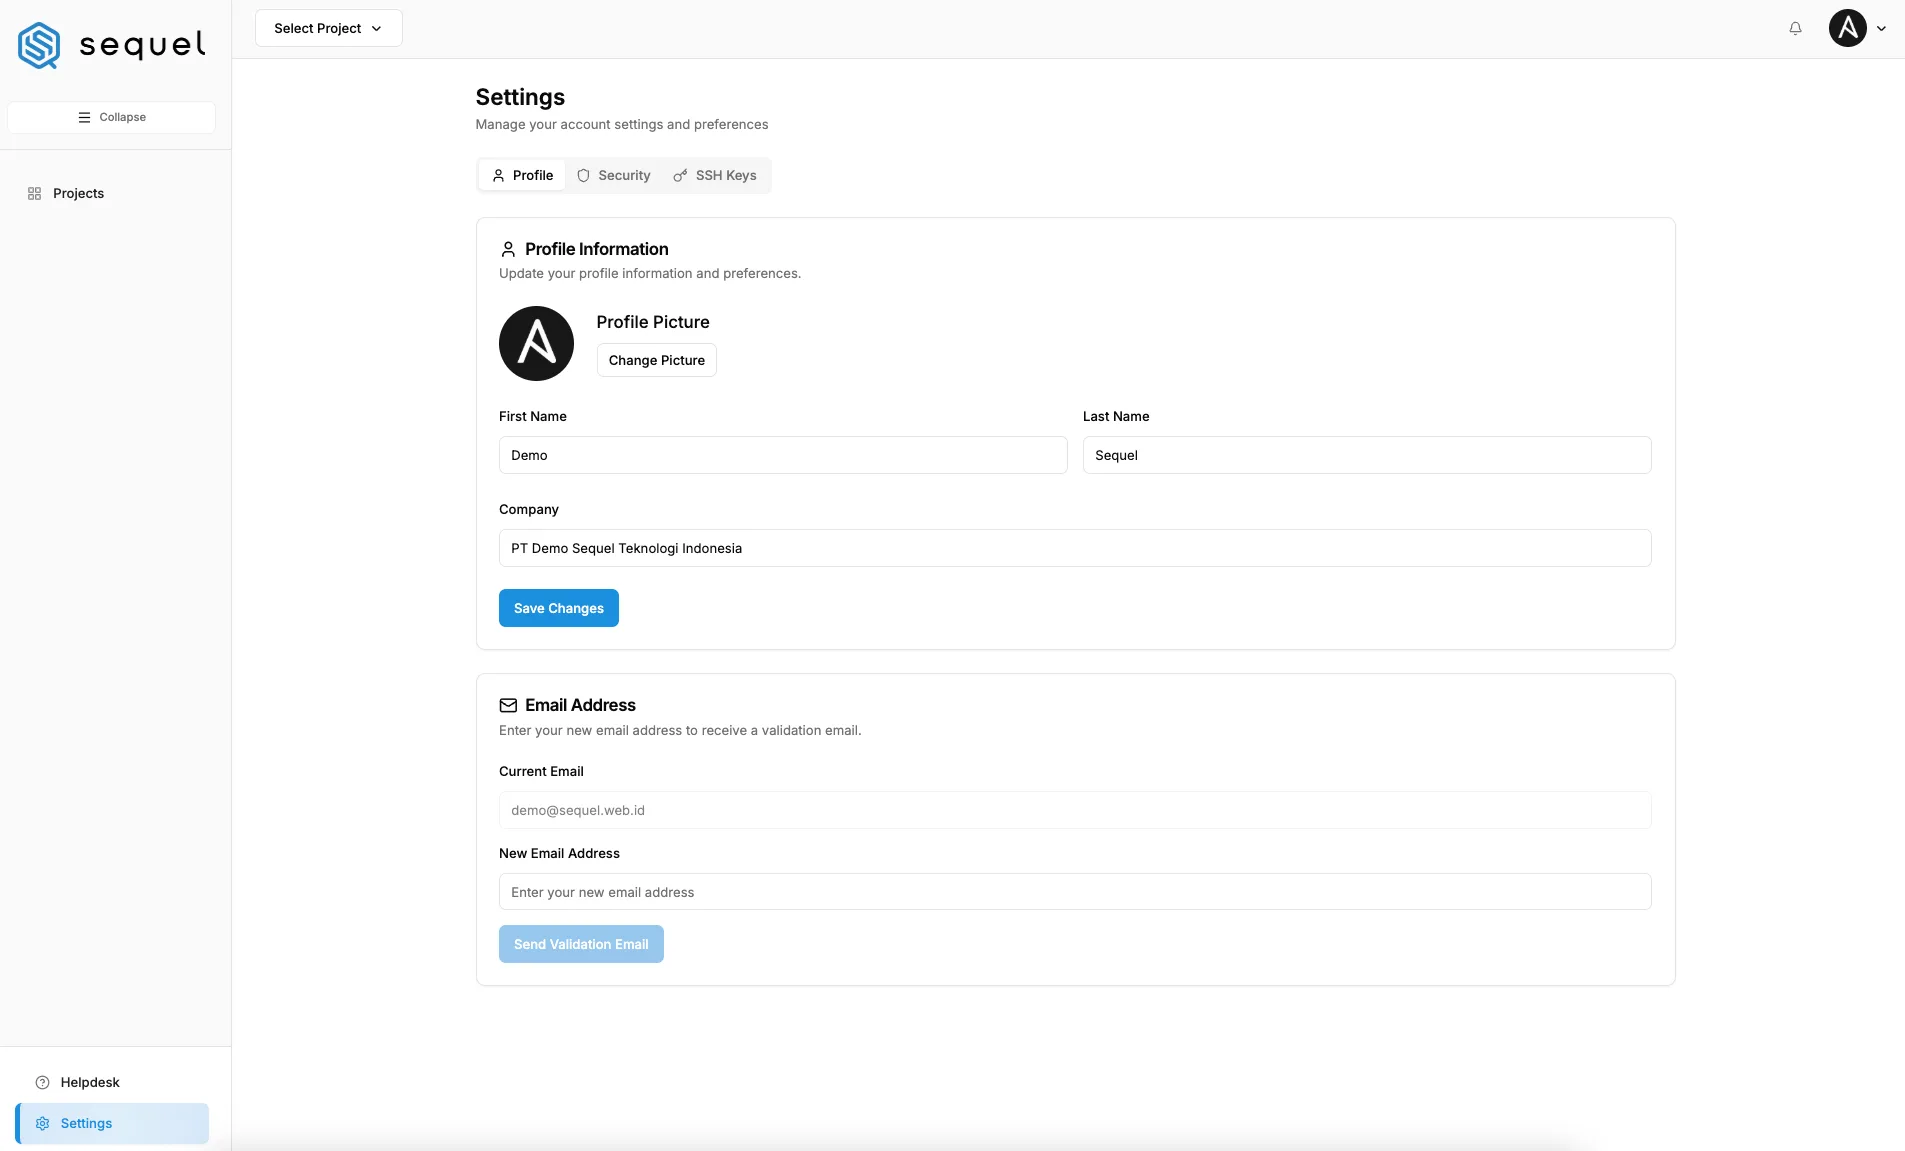Open the Select Project dropdown
The image size is (1905, 1151).
[x=328, y=28]
